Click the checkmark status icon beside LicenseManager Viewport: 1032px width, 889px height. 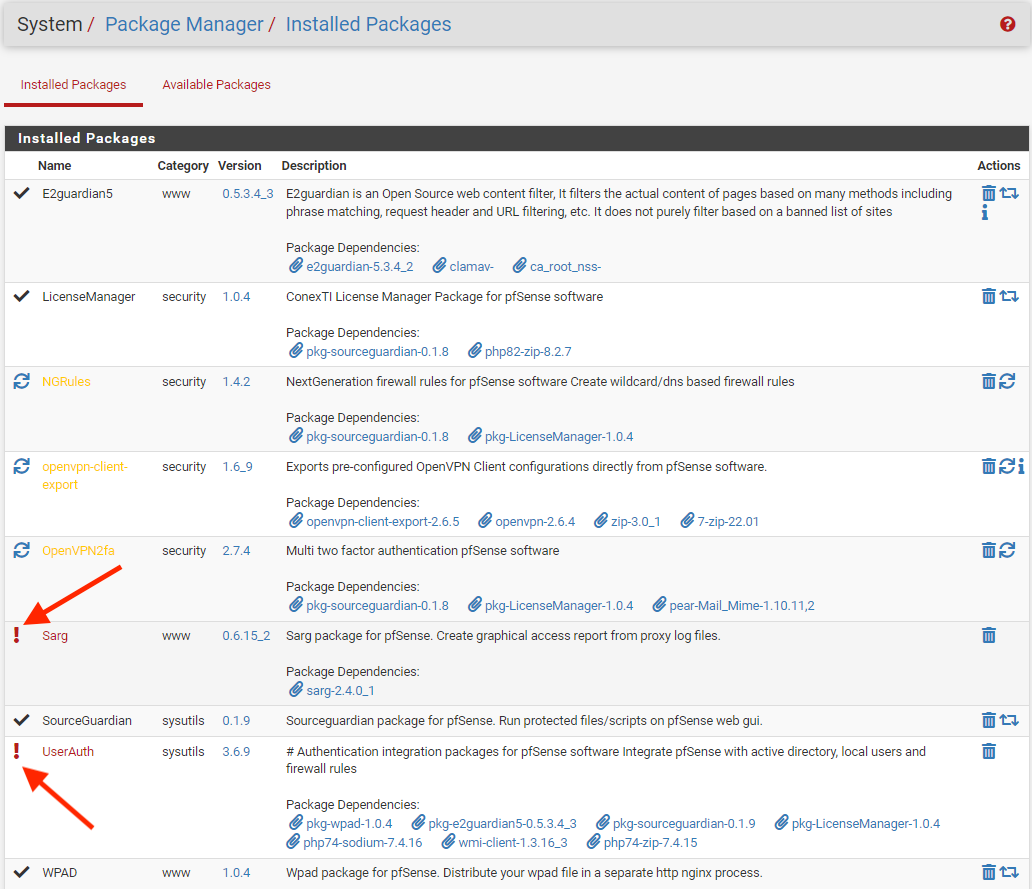click(x=22, y=296)
